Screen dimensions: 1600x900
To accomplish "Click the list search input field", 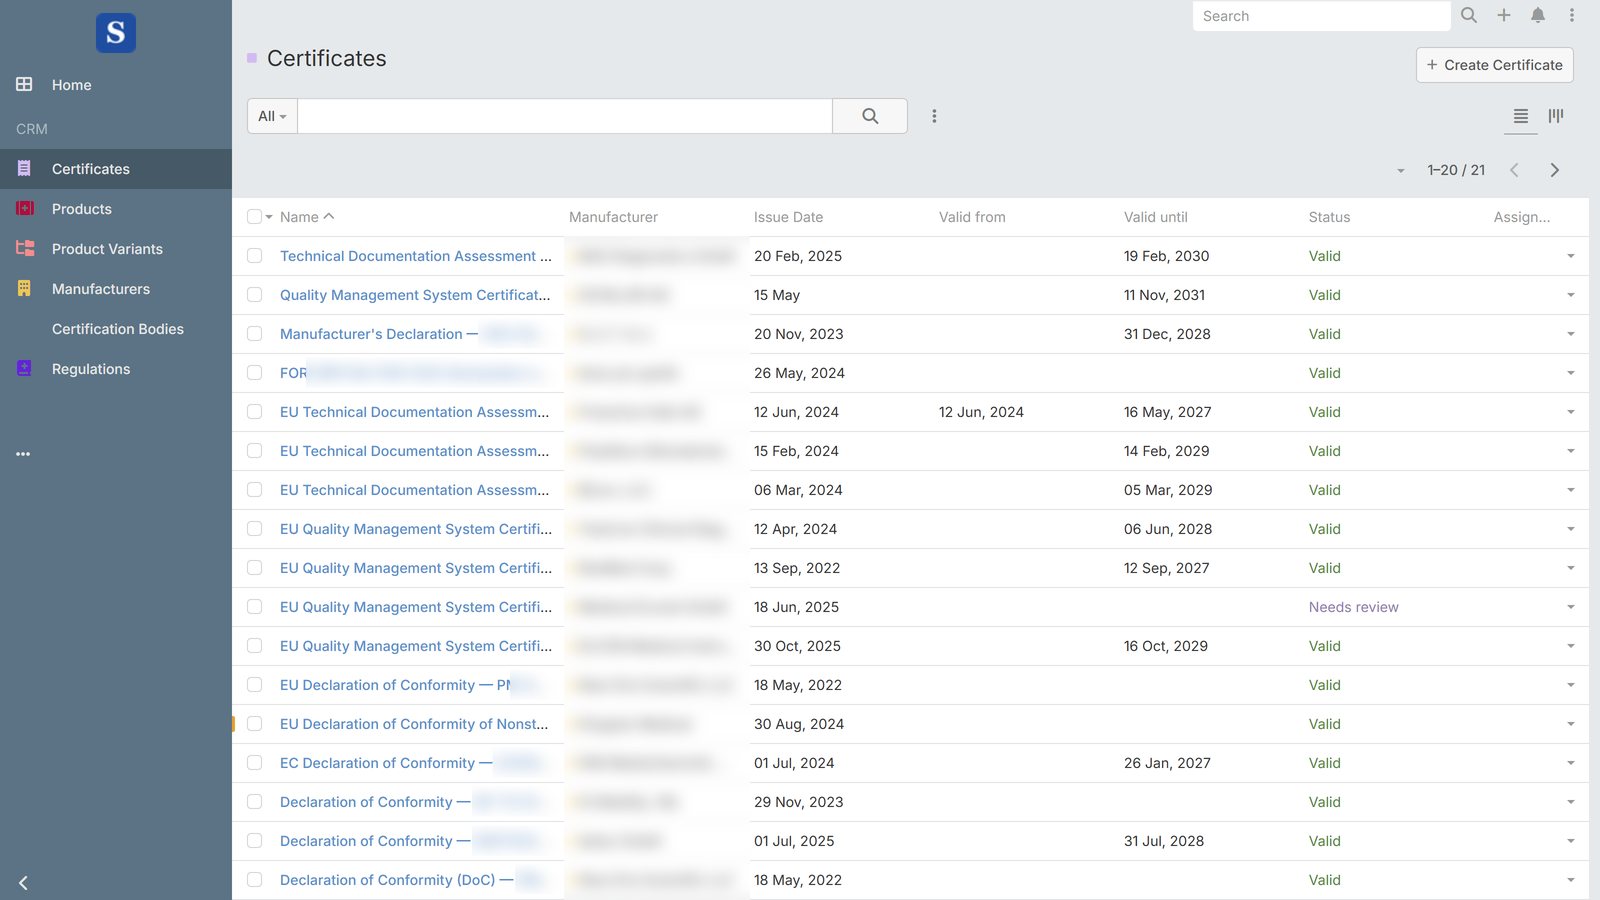I will [565, 116].
